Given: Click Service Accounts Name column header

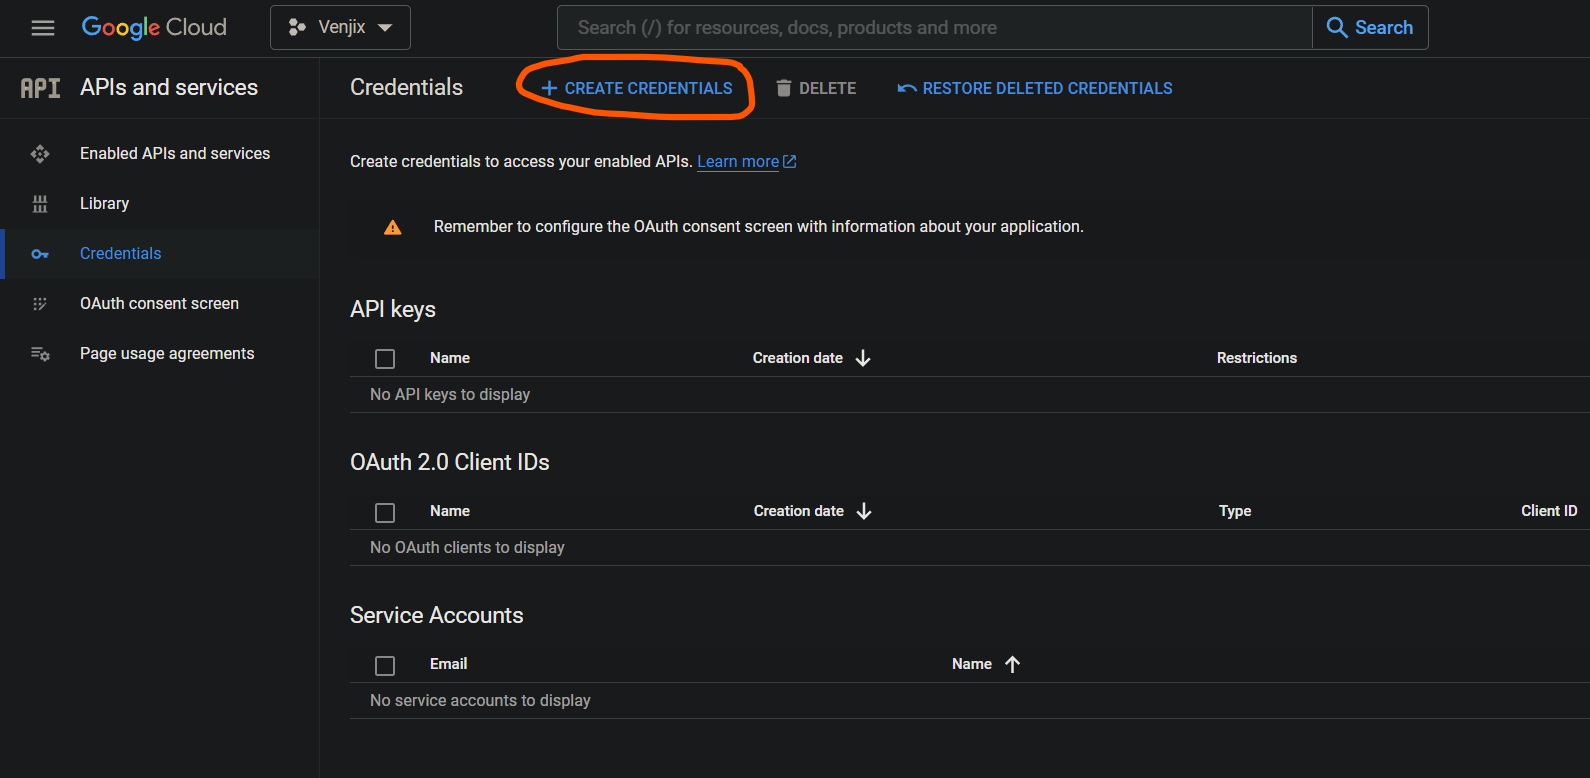Looking at the screenshot, I should (972, 664).
